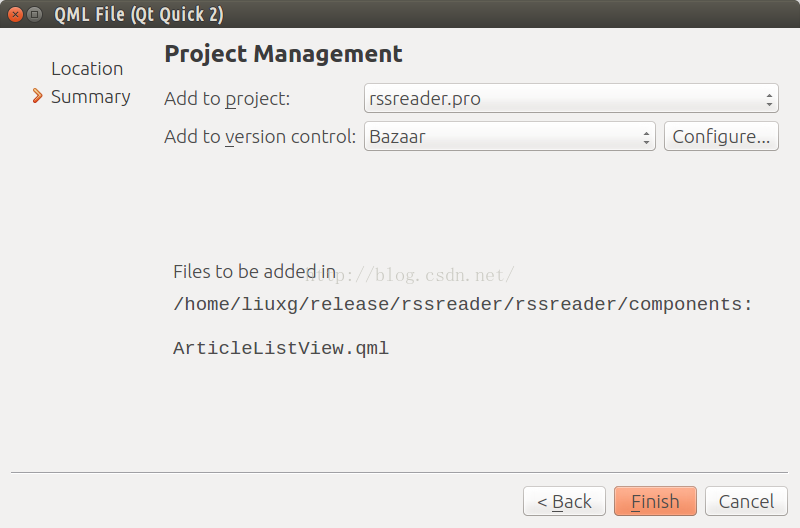The height and width of the screenshot is (528, 800).
Task: Click the "Files to be added in" text
Action: (255, 271)
